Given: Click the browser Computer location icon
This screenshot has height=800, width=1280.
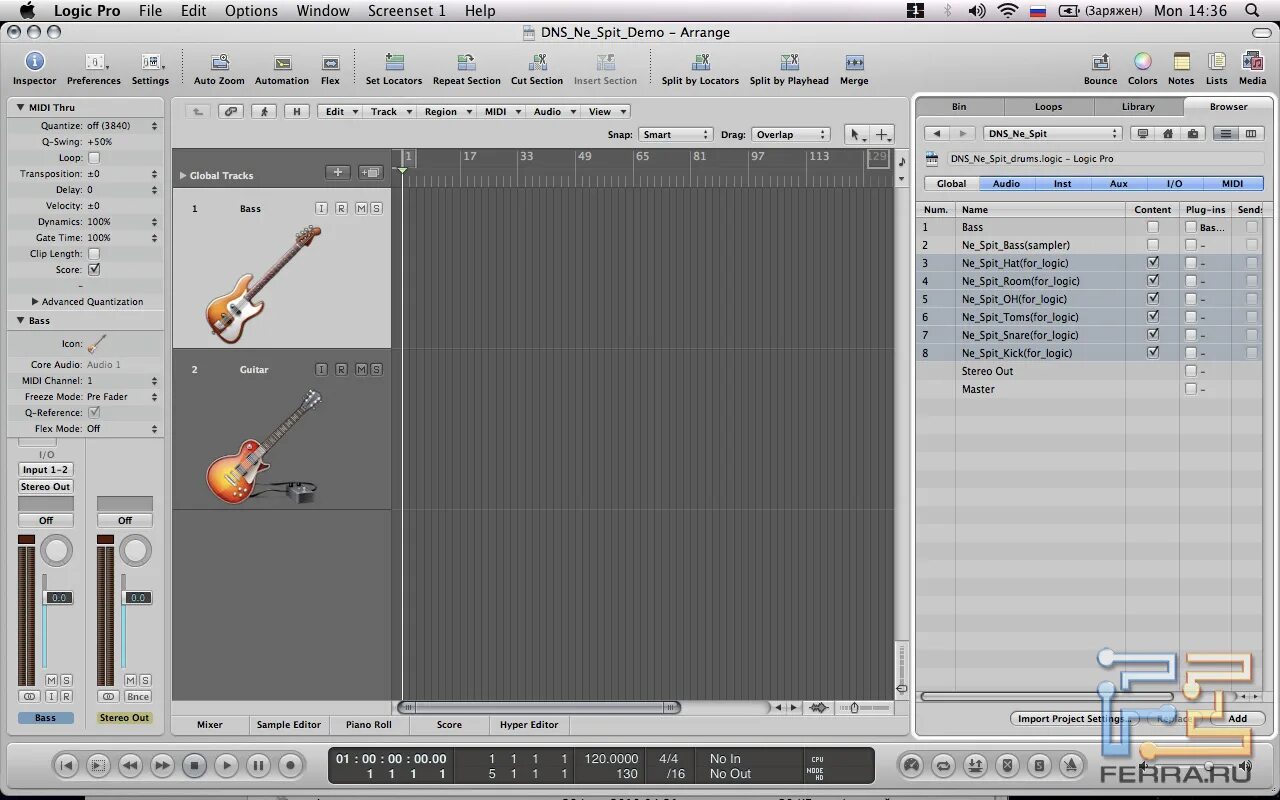Looking at the screenshot, I should [x=1142, y=133].
